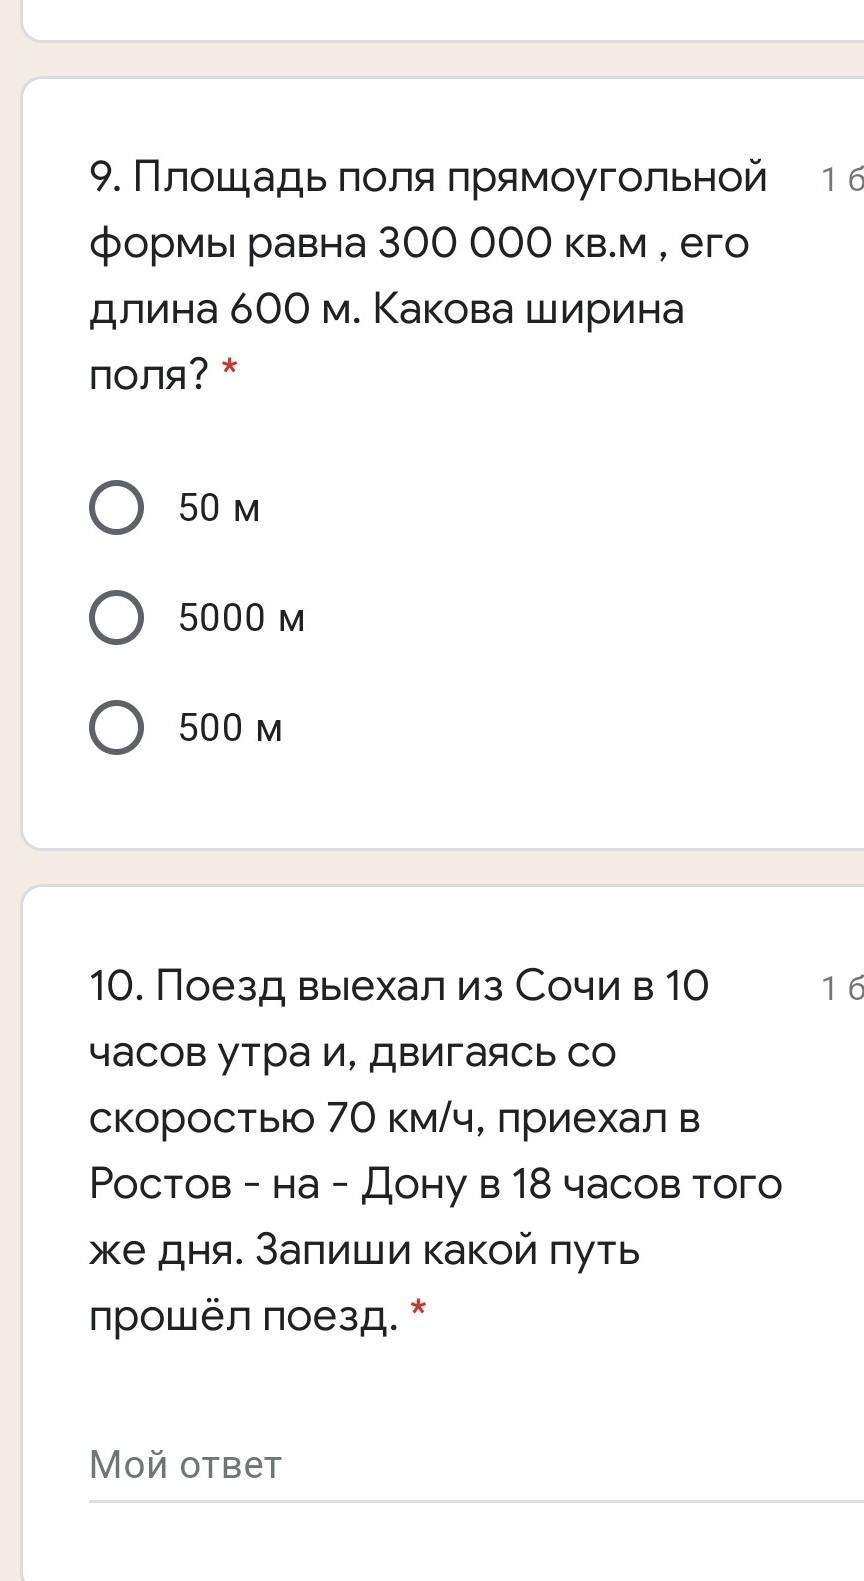Pick the '500 м' radio button

pos(116,727)
